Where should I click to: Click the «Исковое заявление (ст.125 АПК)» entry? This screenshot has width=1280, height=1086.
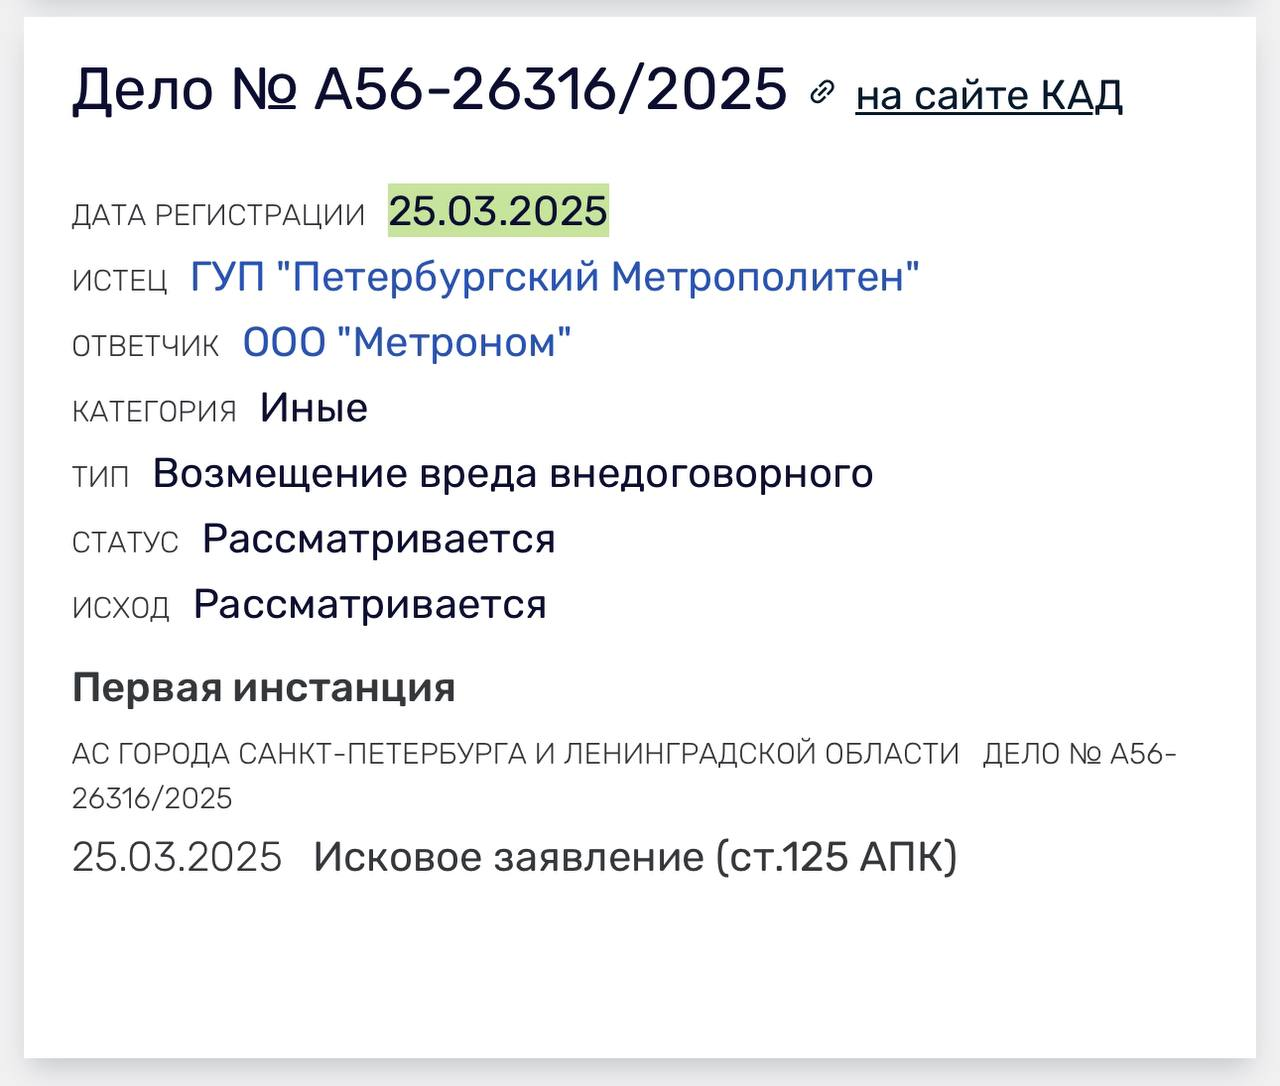pos(635,857)
